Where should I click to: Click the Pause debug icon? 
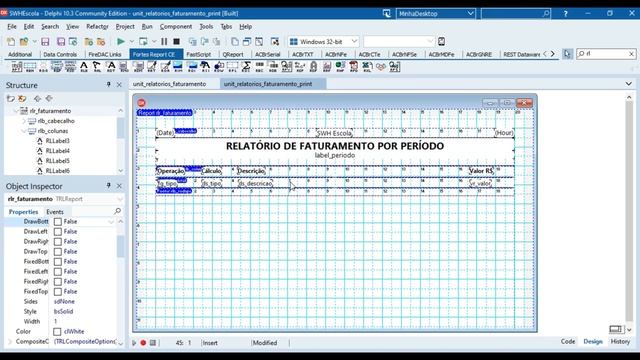(x=164, y=42)
